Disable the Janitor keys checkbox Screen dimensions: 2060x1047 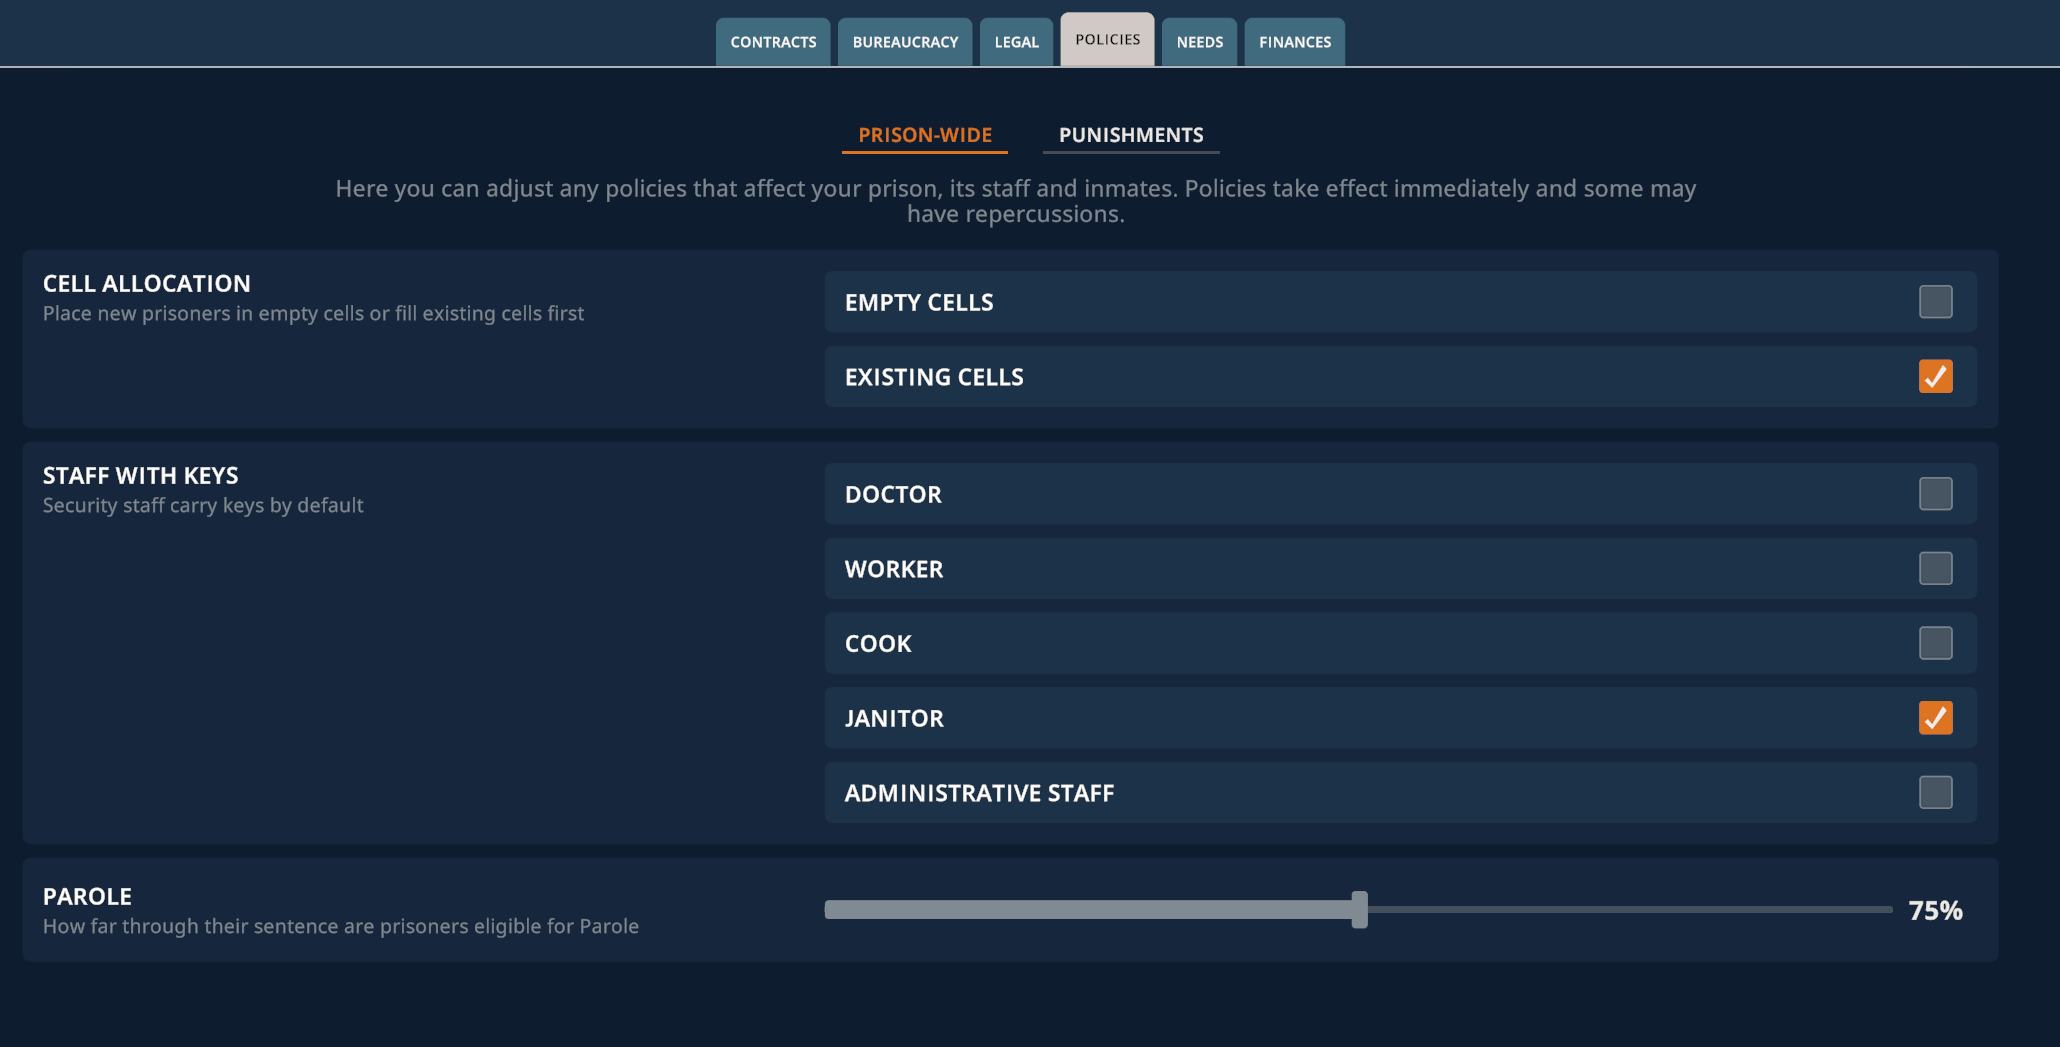click(1935, 718)
